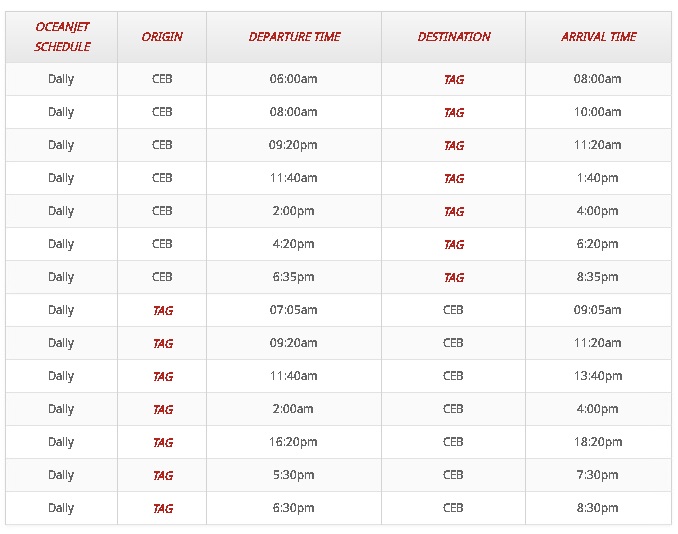Select the 13:40pm arrival time cell
This screenshot has height=534, width=678.
598,376
